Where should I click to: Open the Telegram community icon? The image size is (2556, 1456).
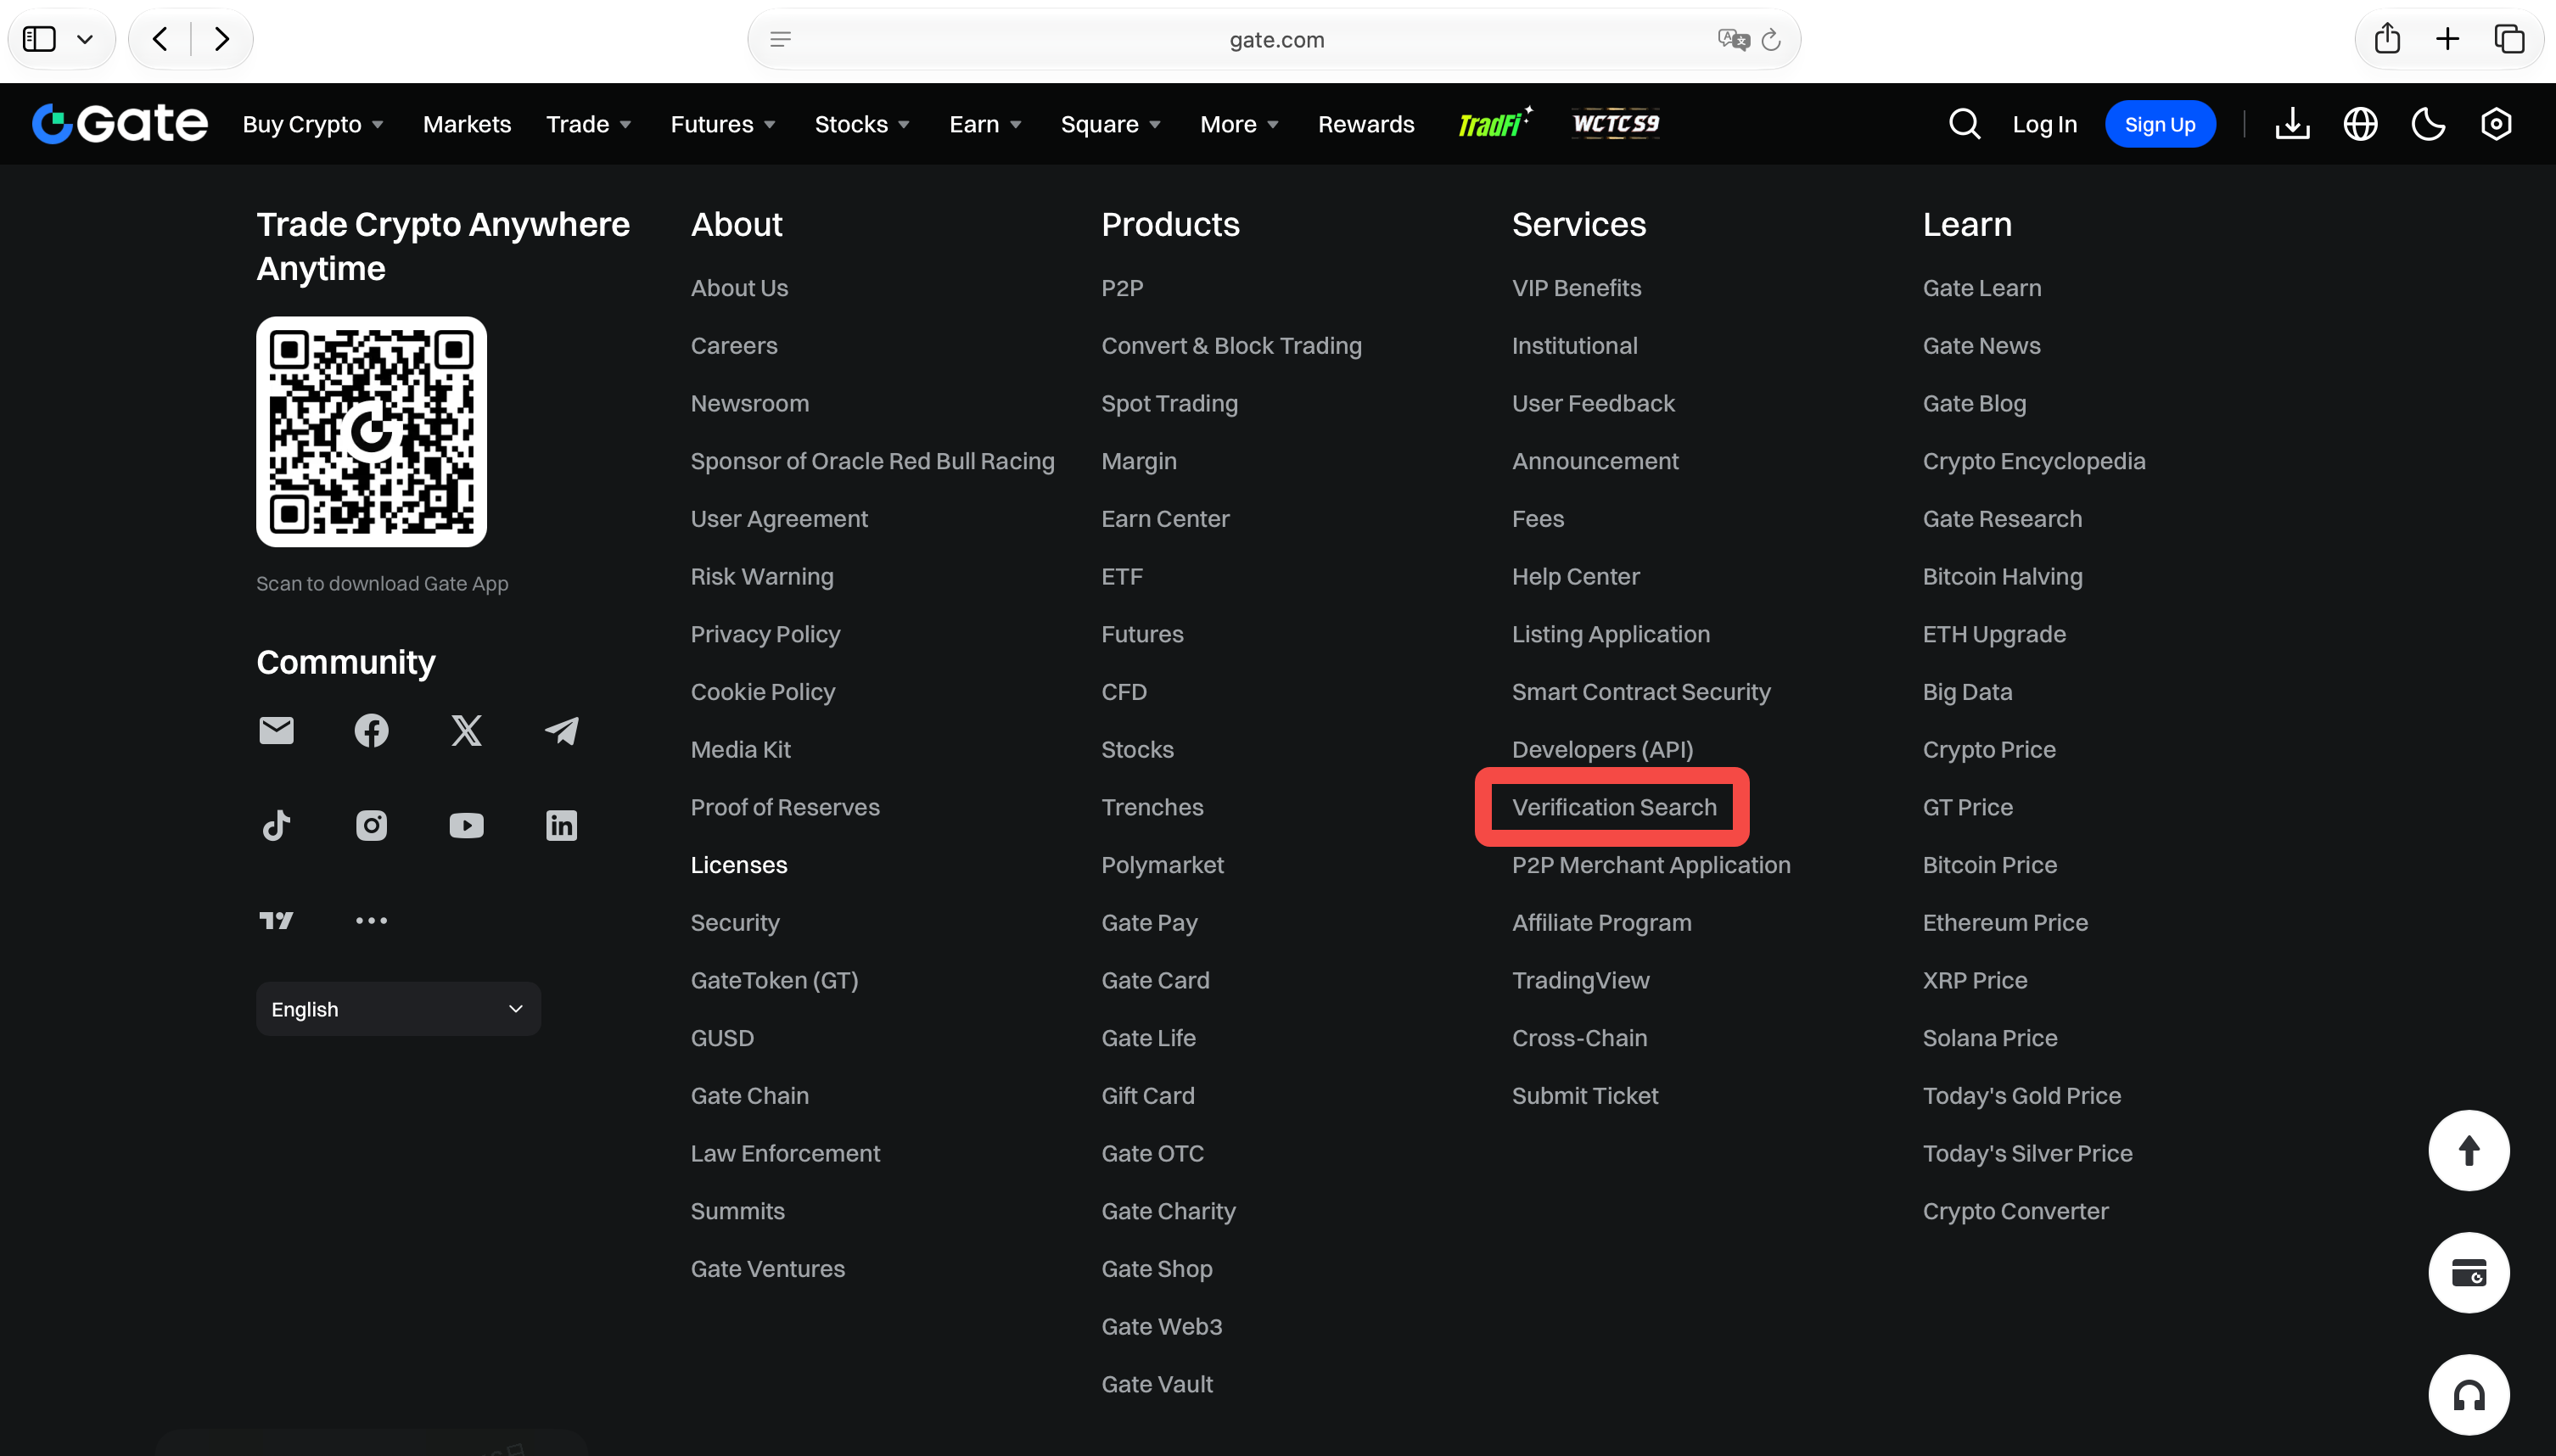pyautogui.click(x=561, y=731)
